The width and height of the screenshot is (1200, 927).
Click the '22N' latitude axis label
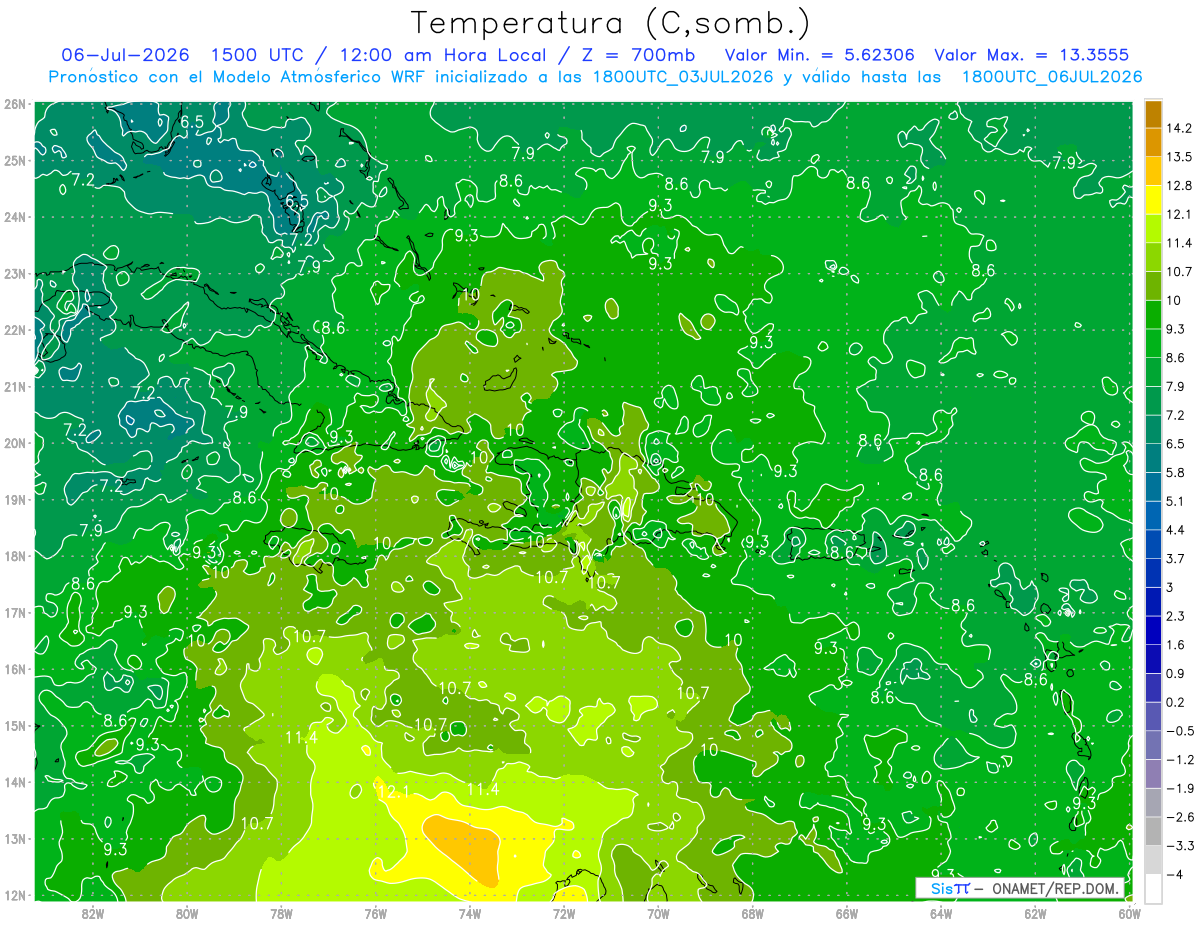pyautogui.click(x=14, y=330)
